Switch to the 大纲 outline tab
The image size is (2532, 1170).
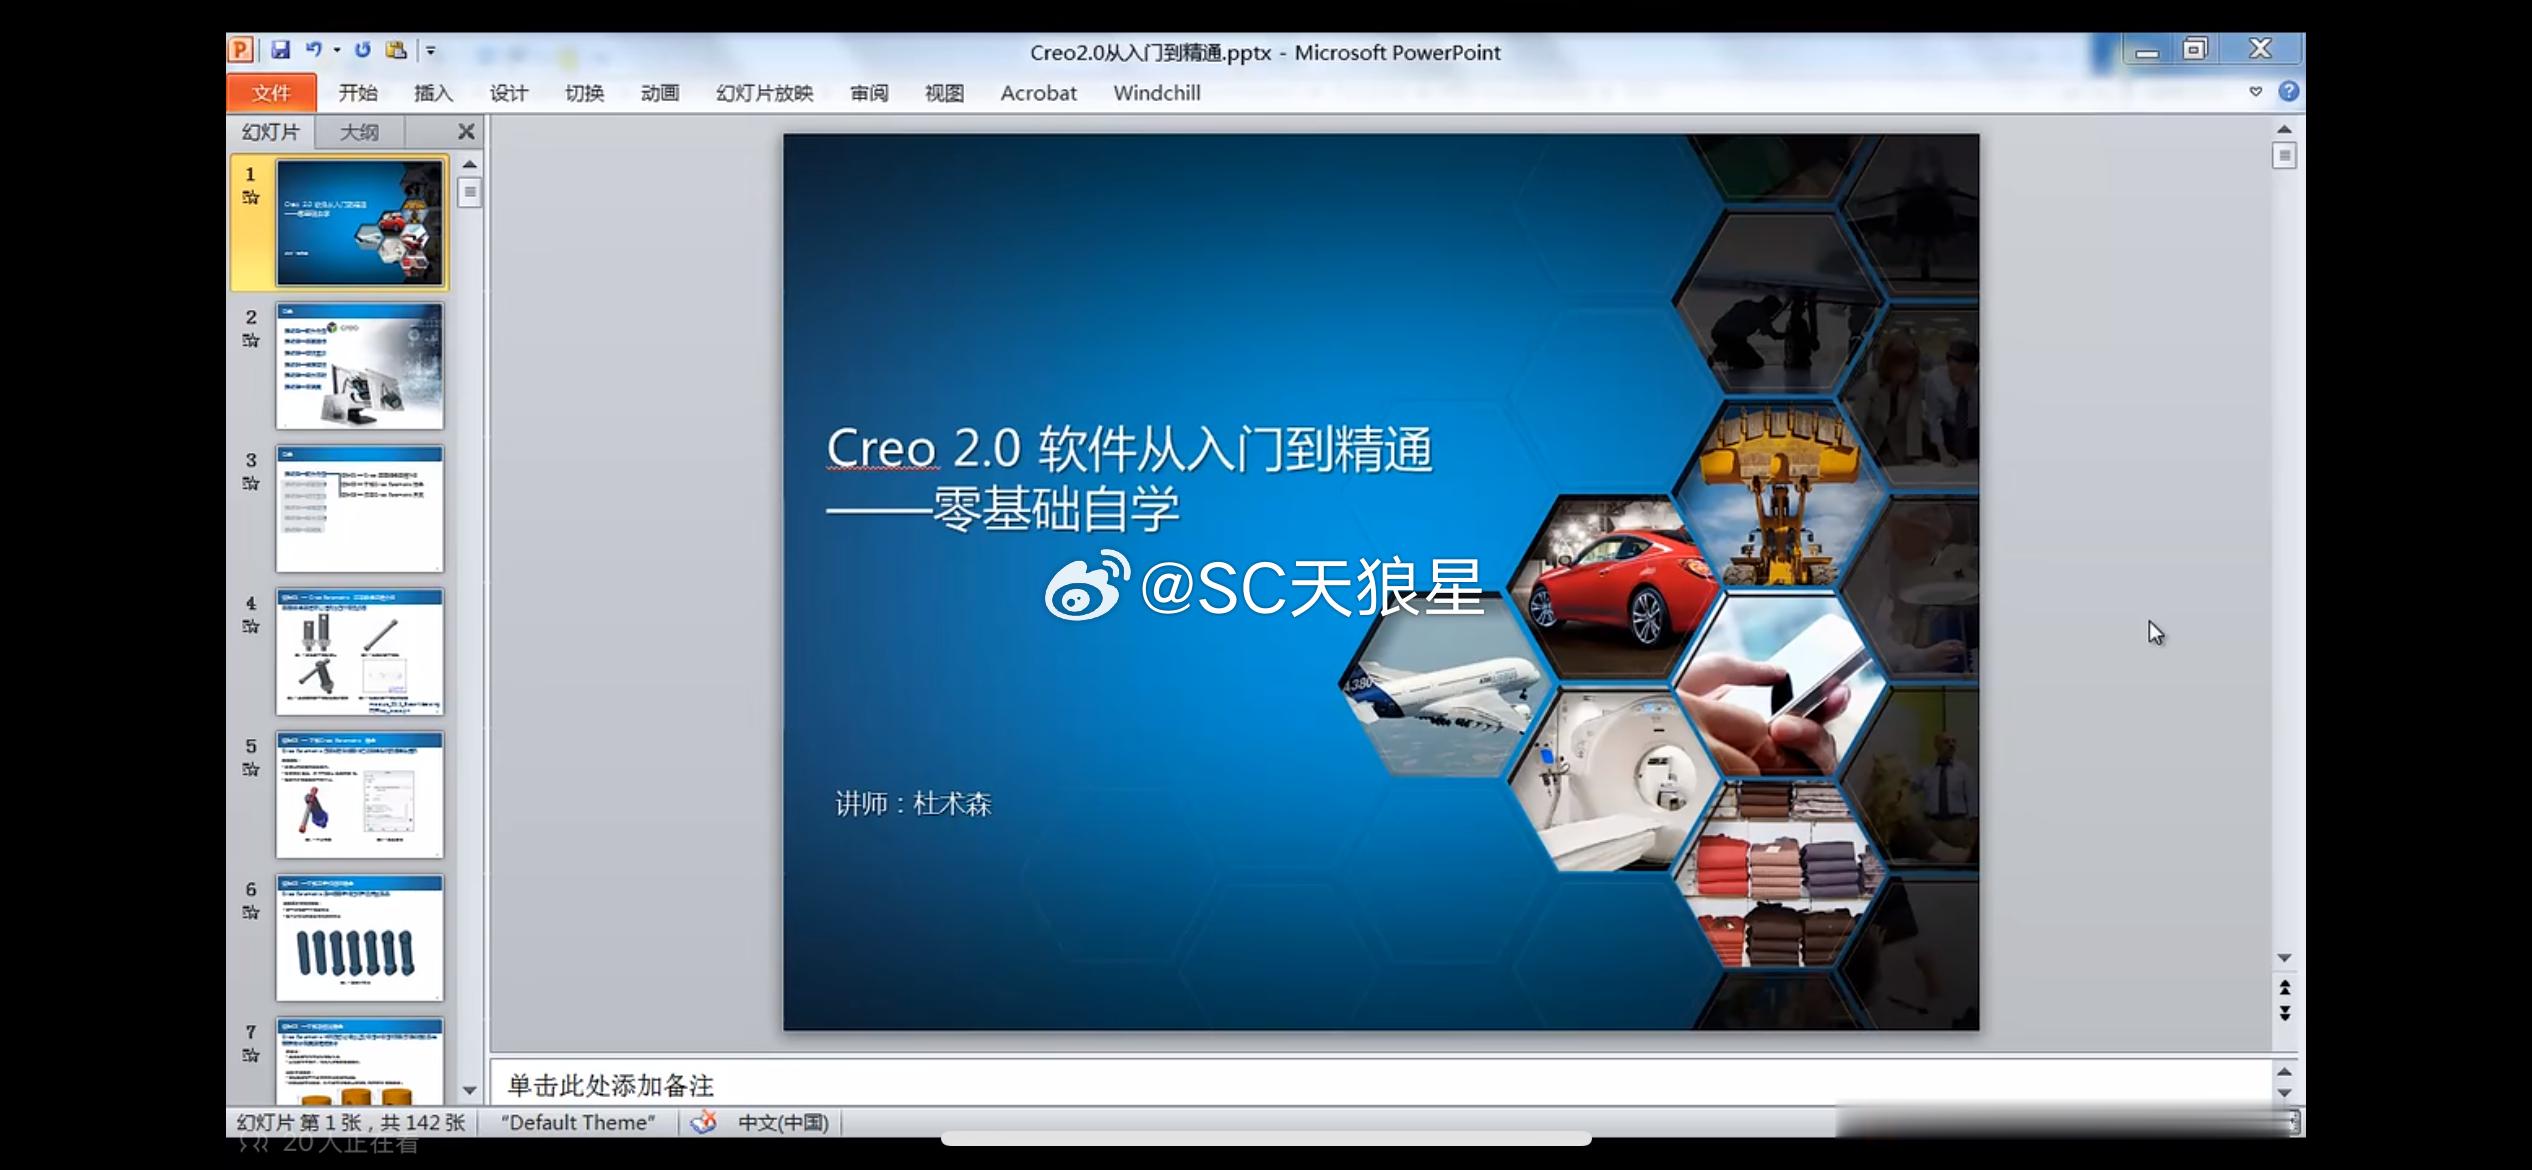click(x=359, y=132)
